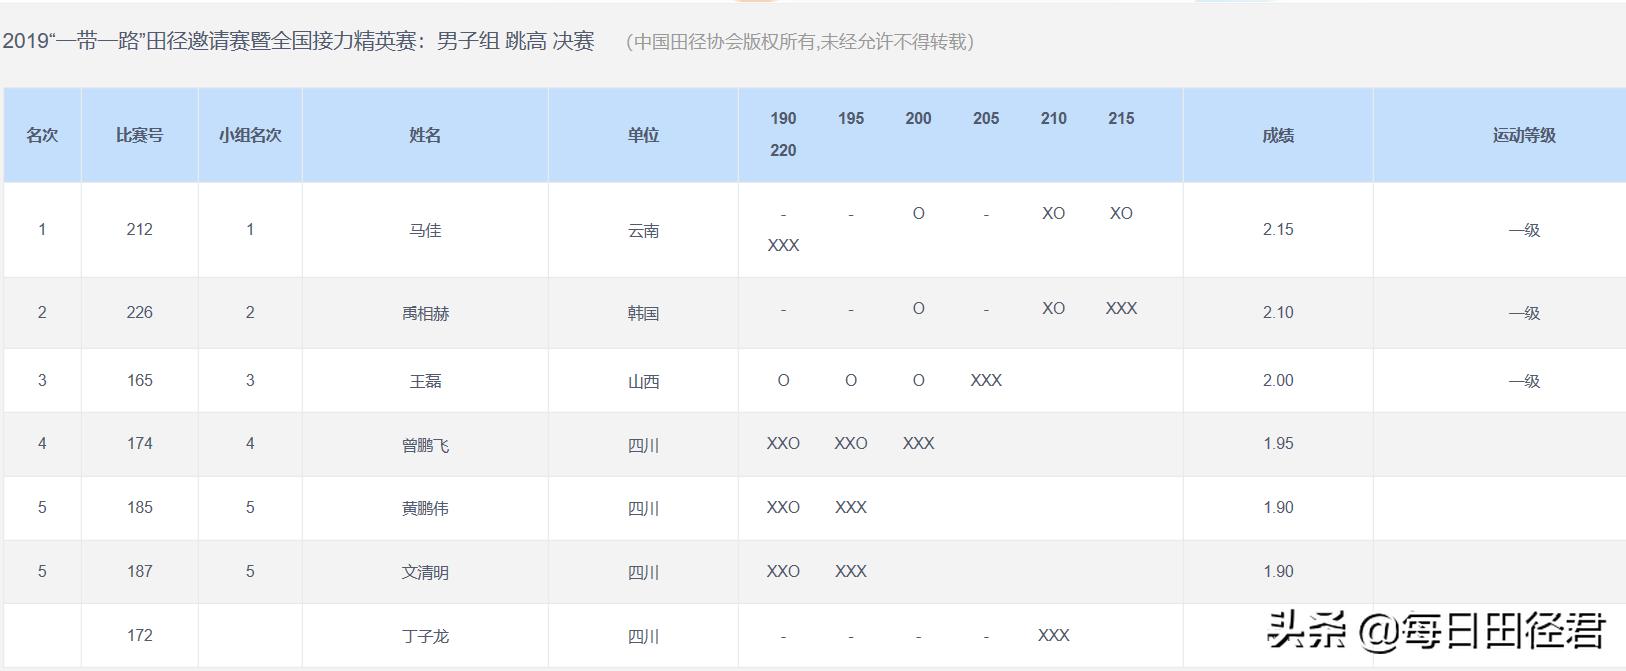Screen dimensions: 1626x671
Task: Click the 小组名次 column header
Action: 250,135
